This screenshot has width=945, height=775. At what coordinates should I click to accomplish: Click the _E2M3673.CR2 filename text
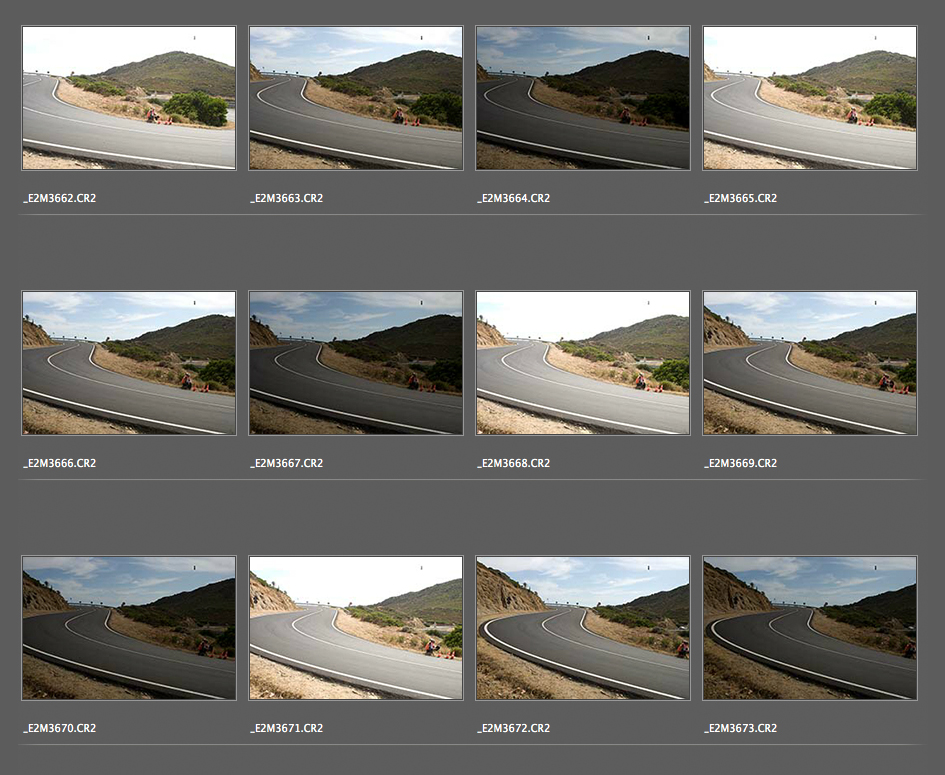click(x=741, y=728)
